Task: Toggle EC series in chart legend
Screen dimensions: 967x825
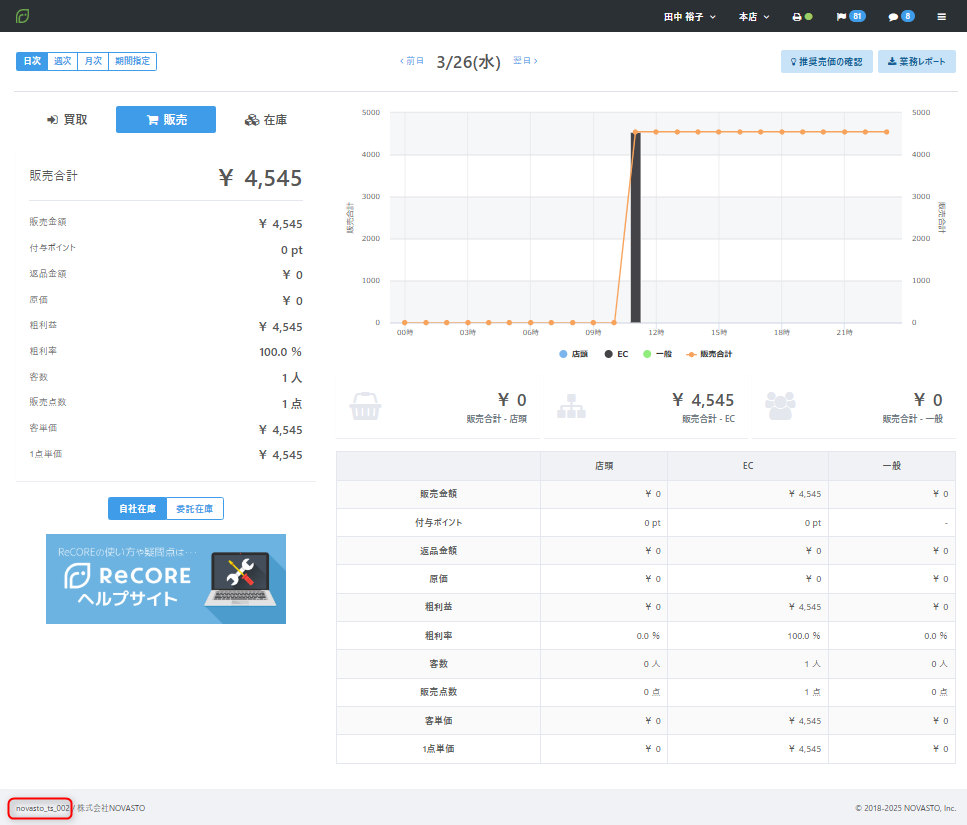Action: pyautogui.click(x=617, y=354)
